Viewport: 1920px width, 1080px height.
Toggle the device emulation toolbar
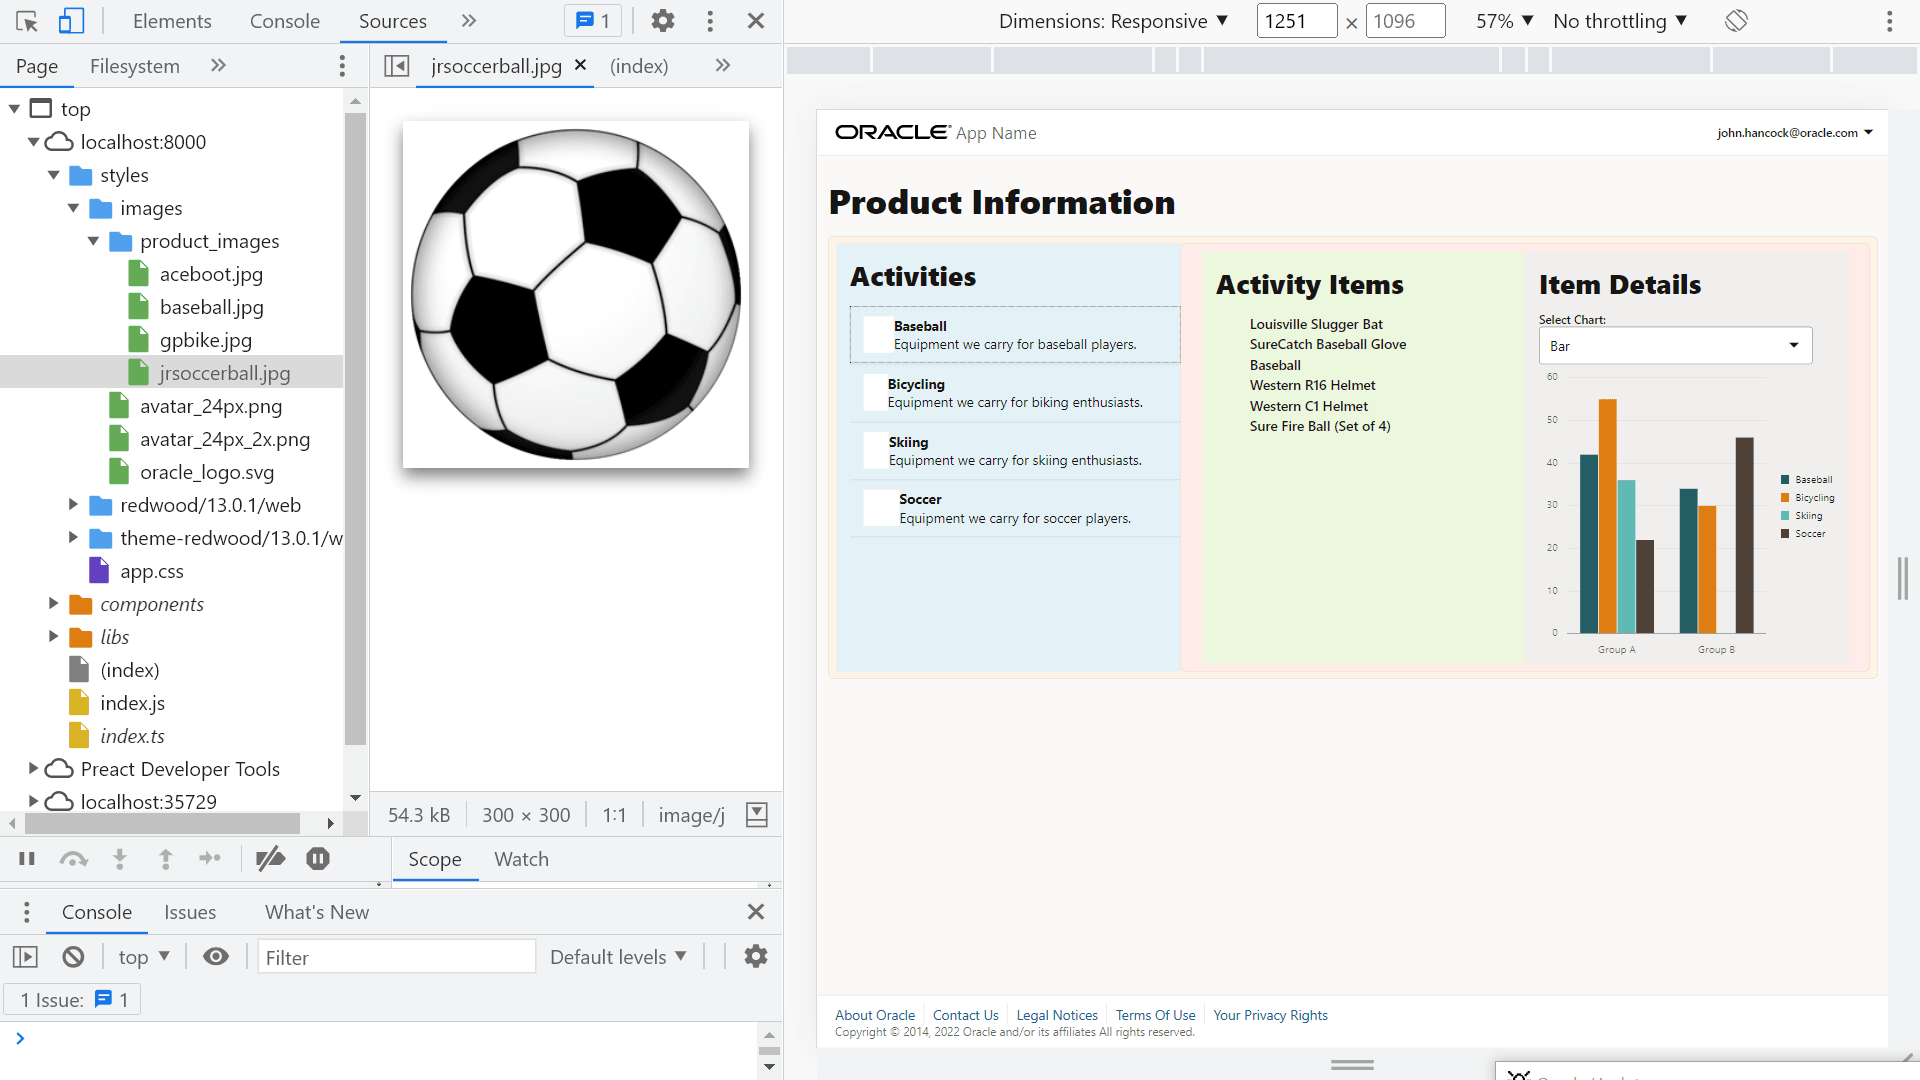click(x=71, y=20)
